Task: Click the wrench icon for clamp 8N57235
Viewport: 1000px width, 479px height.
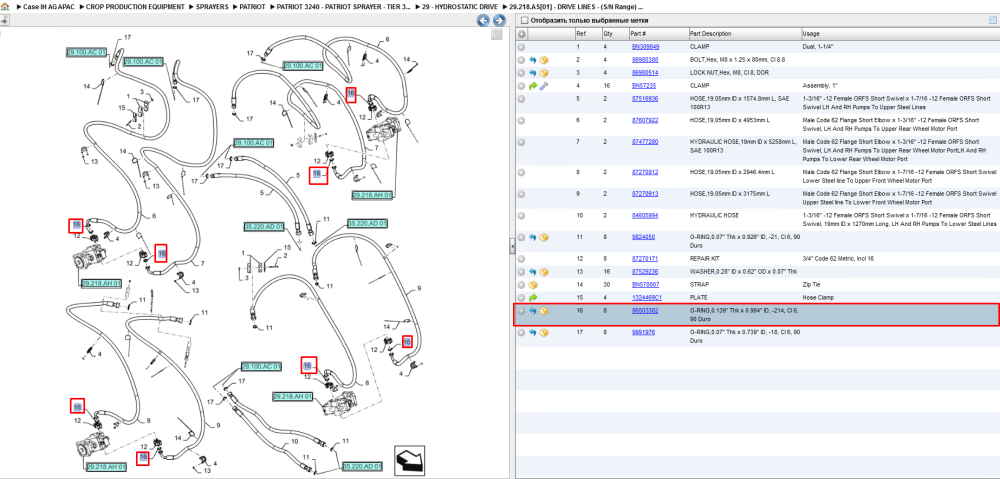Action: click(544, 85)
